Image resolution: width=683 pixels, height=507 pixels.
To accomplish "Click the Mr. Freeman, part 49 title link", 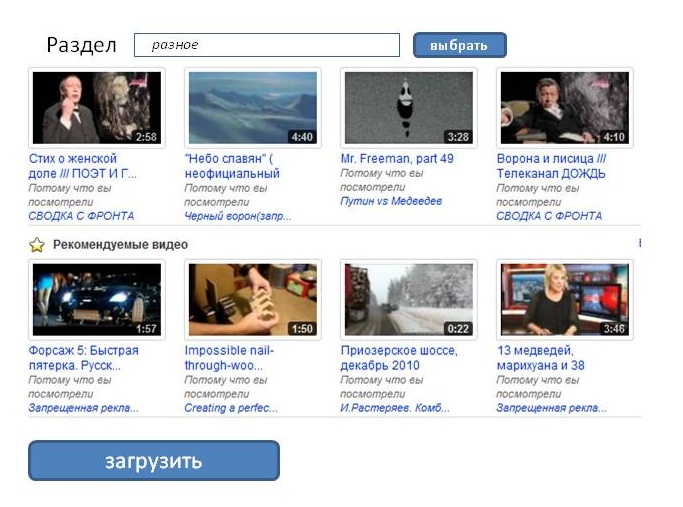I will coord(397,159).
